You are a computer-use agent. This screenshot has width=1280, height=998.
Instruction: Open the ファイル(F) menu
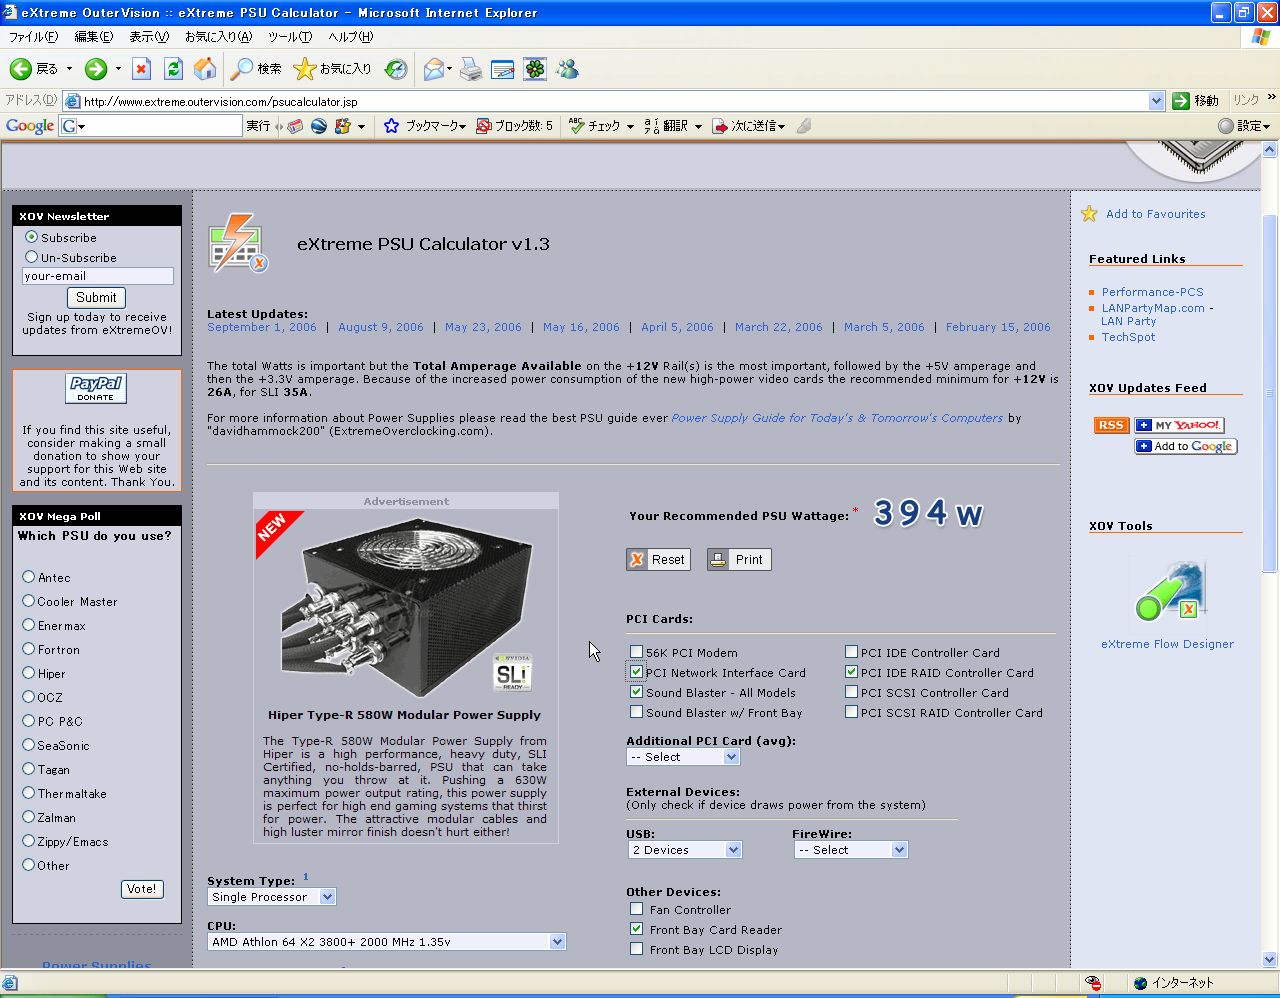pos(33,37)
